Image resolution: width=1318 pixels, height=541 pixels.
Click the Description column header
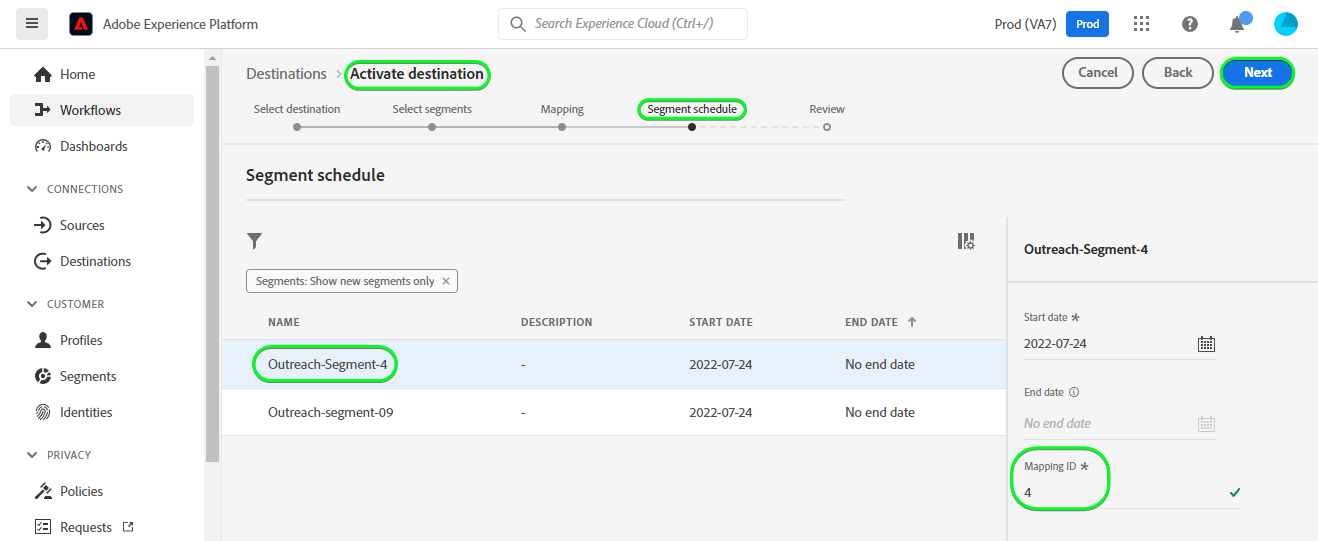click(557, 322)
